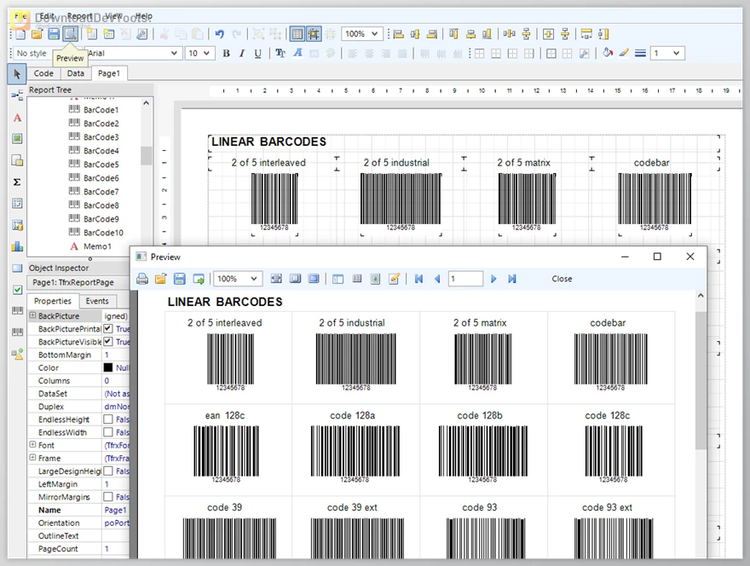Apply Underline formatting
Image resolution: width=750 pixels, height=566 pixels.
(258, 53)
